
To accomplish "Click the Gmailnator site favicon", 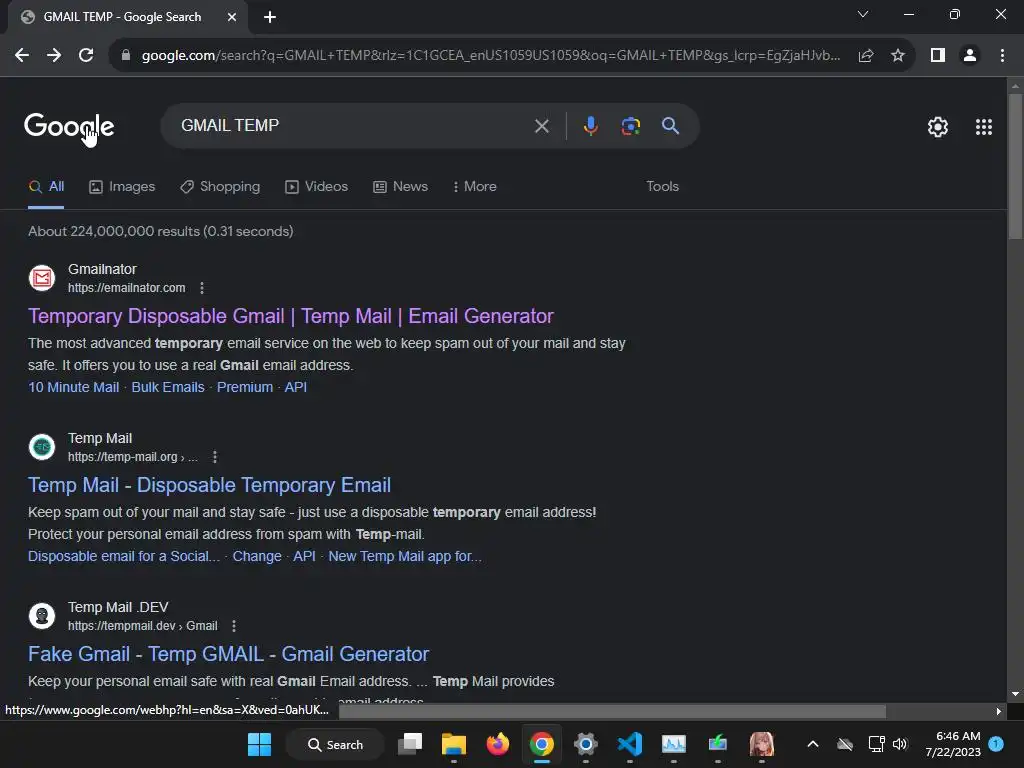I will pos(42,278).
